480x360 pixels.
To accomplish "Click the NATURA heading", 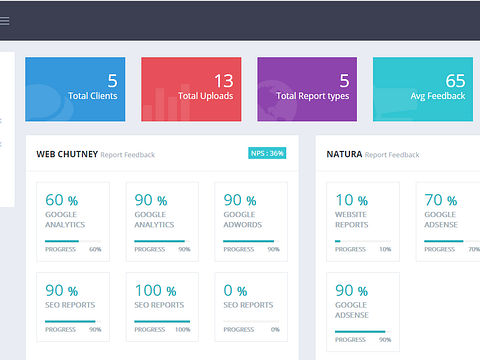I will [344, 154].
